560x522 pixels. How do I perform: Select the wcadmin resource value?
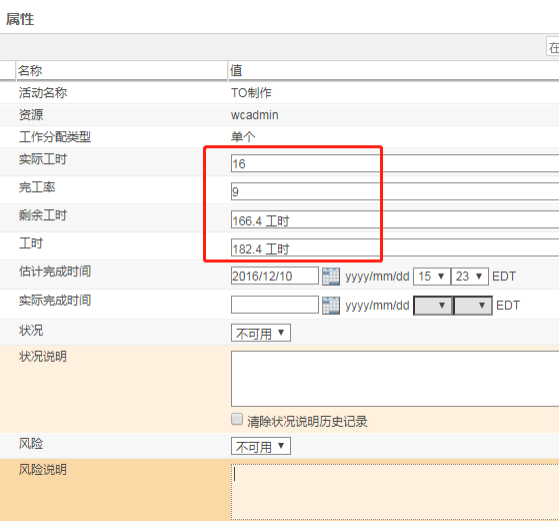click(255, 115)
